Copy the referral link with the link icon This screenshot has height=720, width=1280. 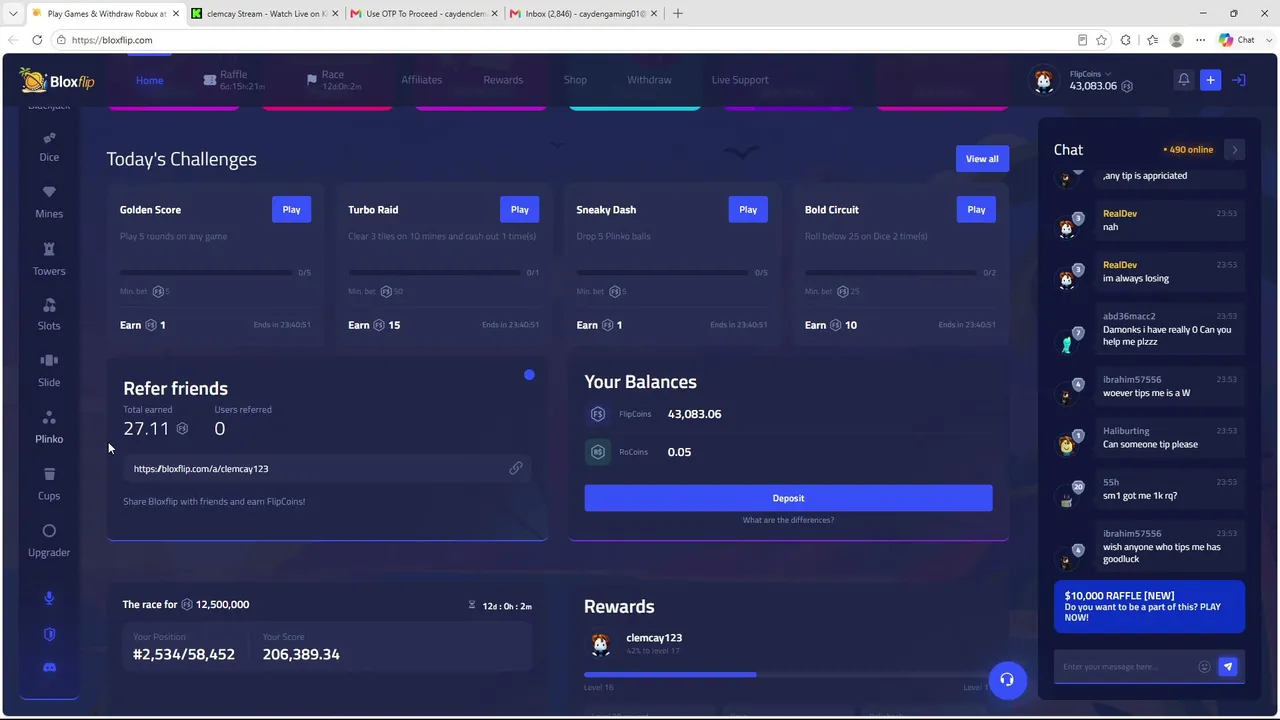[516, 468]
